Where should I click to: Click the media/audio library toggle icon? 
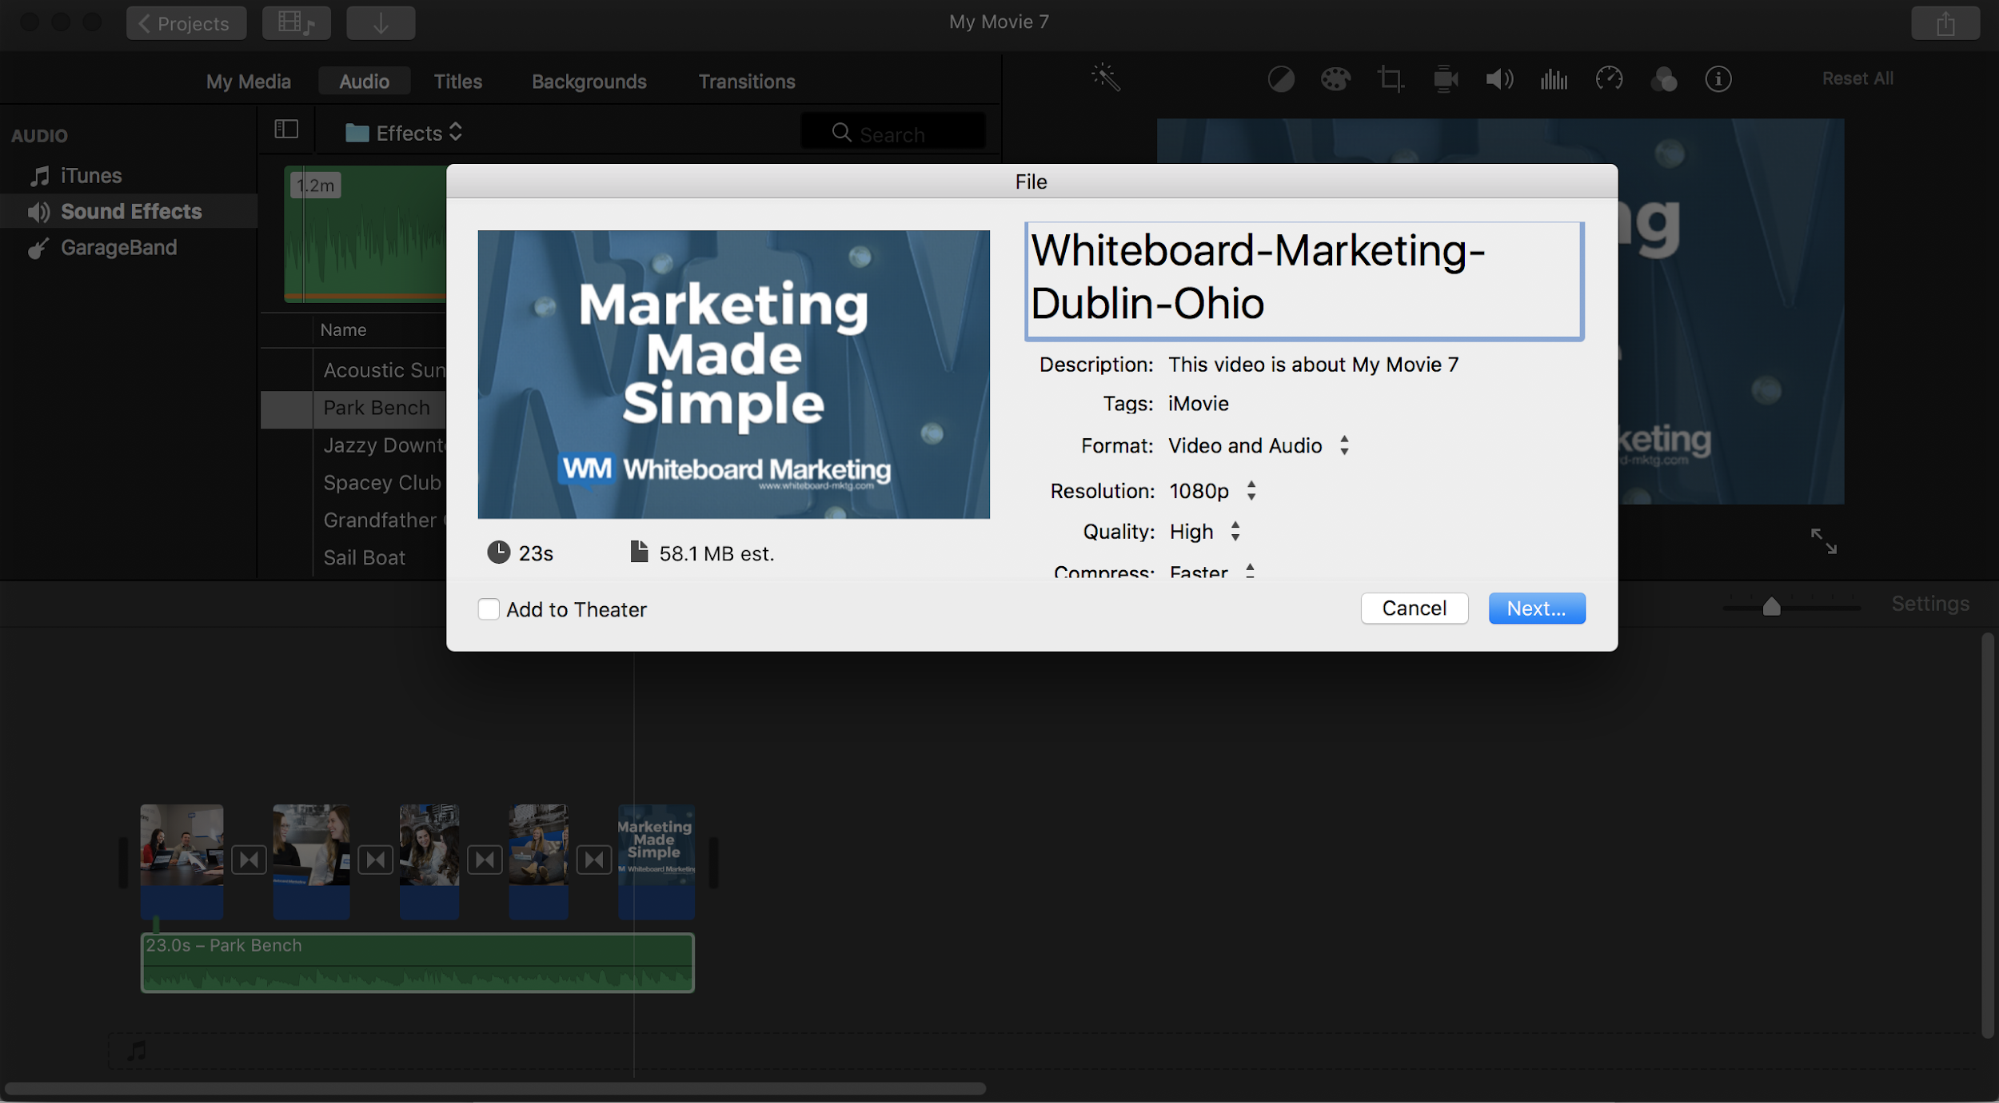(x=296, y=23)
